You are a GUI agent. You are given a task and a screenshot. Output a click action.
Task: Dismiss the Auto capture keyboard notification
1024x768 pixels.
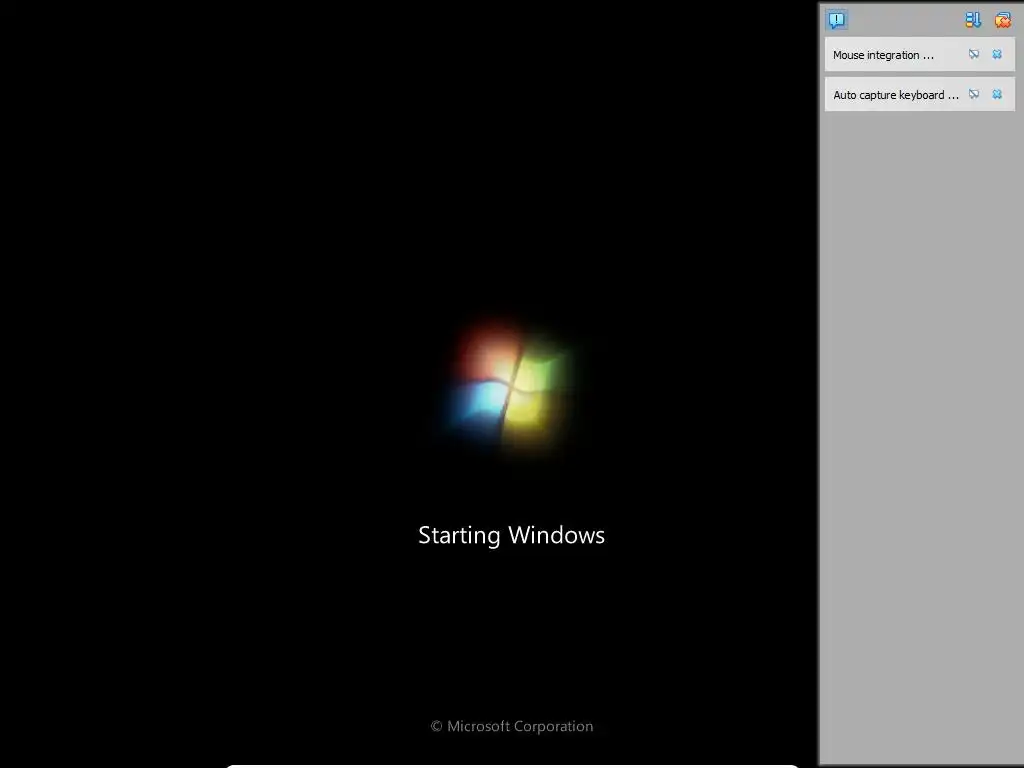coord(997,94)
